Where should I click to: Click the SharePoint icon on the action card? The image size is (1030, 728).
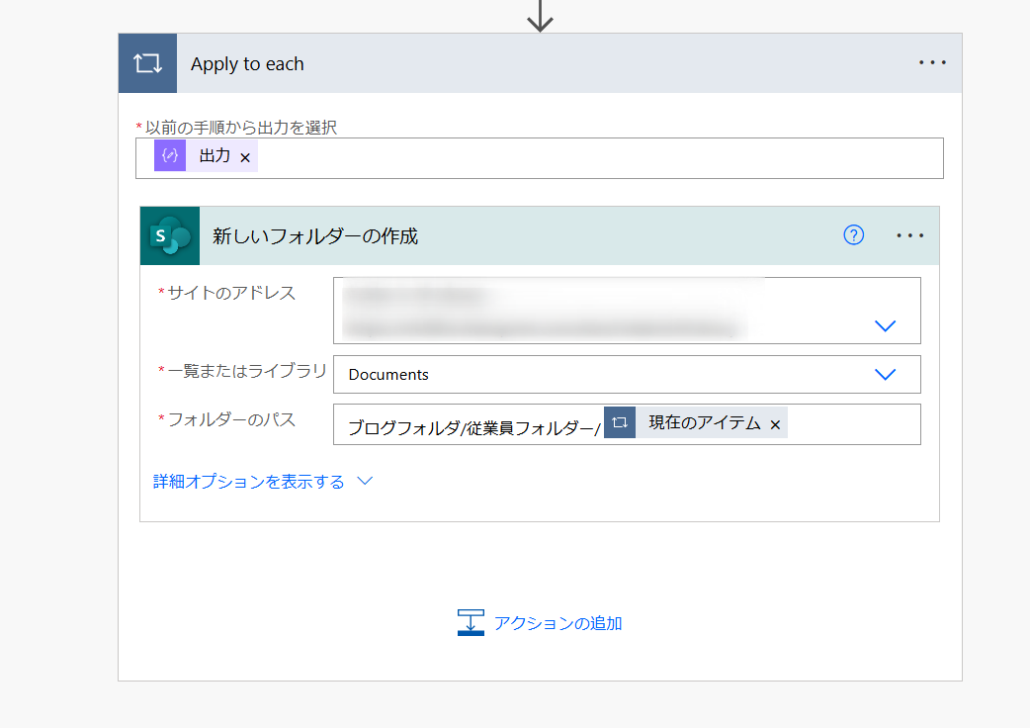[170, 236]
